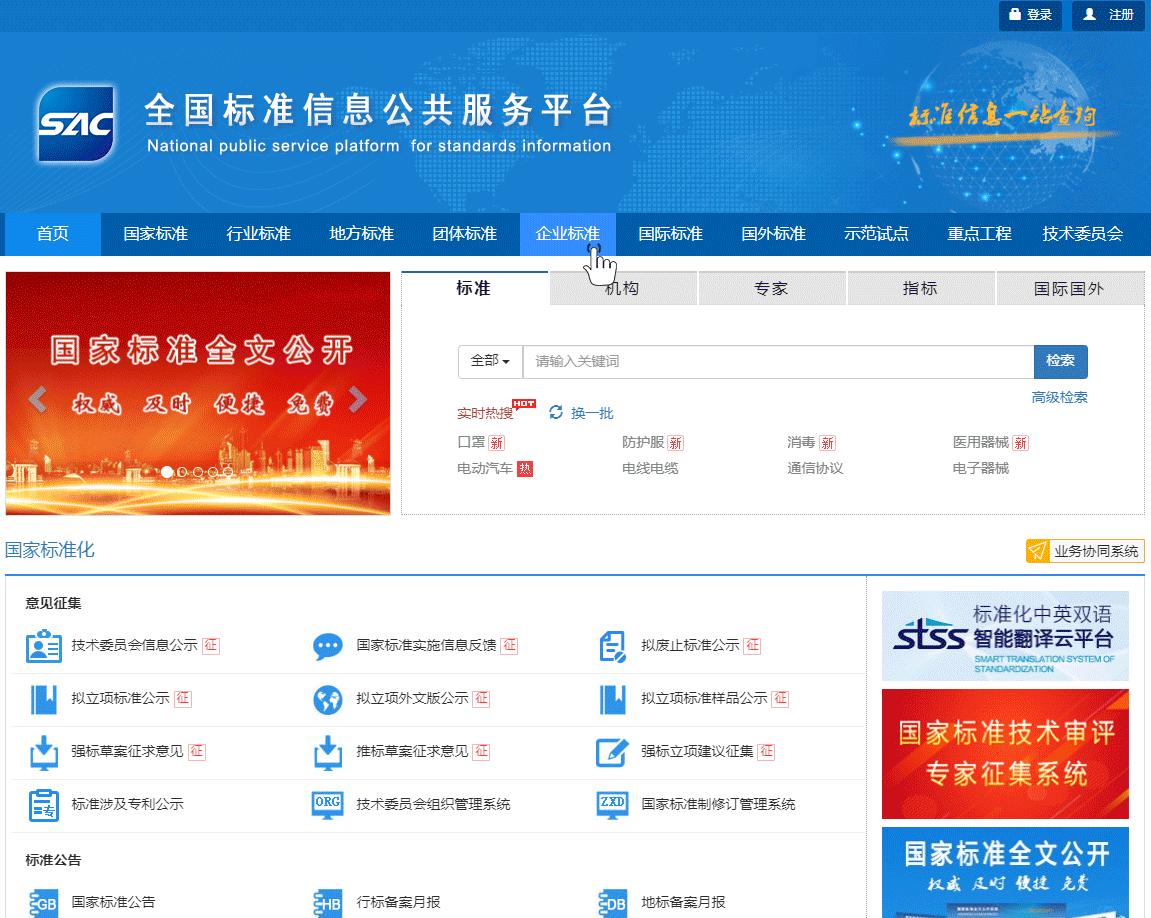Open 拟立项外文版公示 via the globe icon
The height and width of the screenshot is (918, 1151).
326,699
